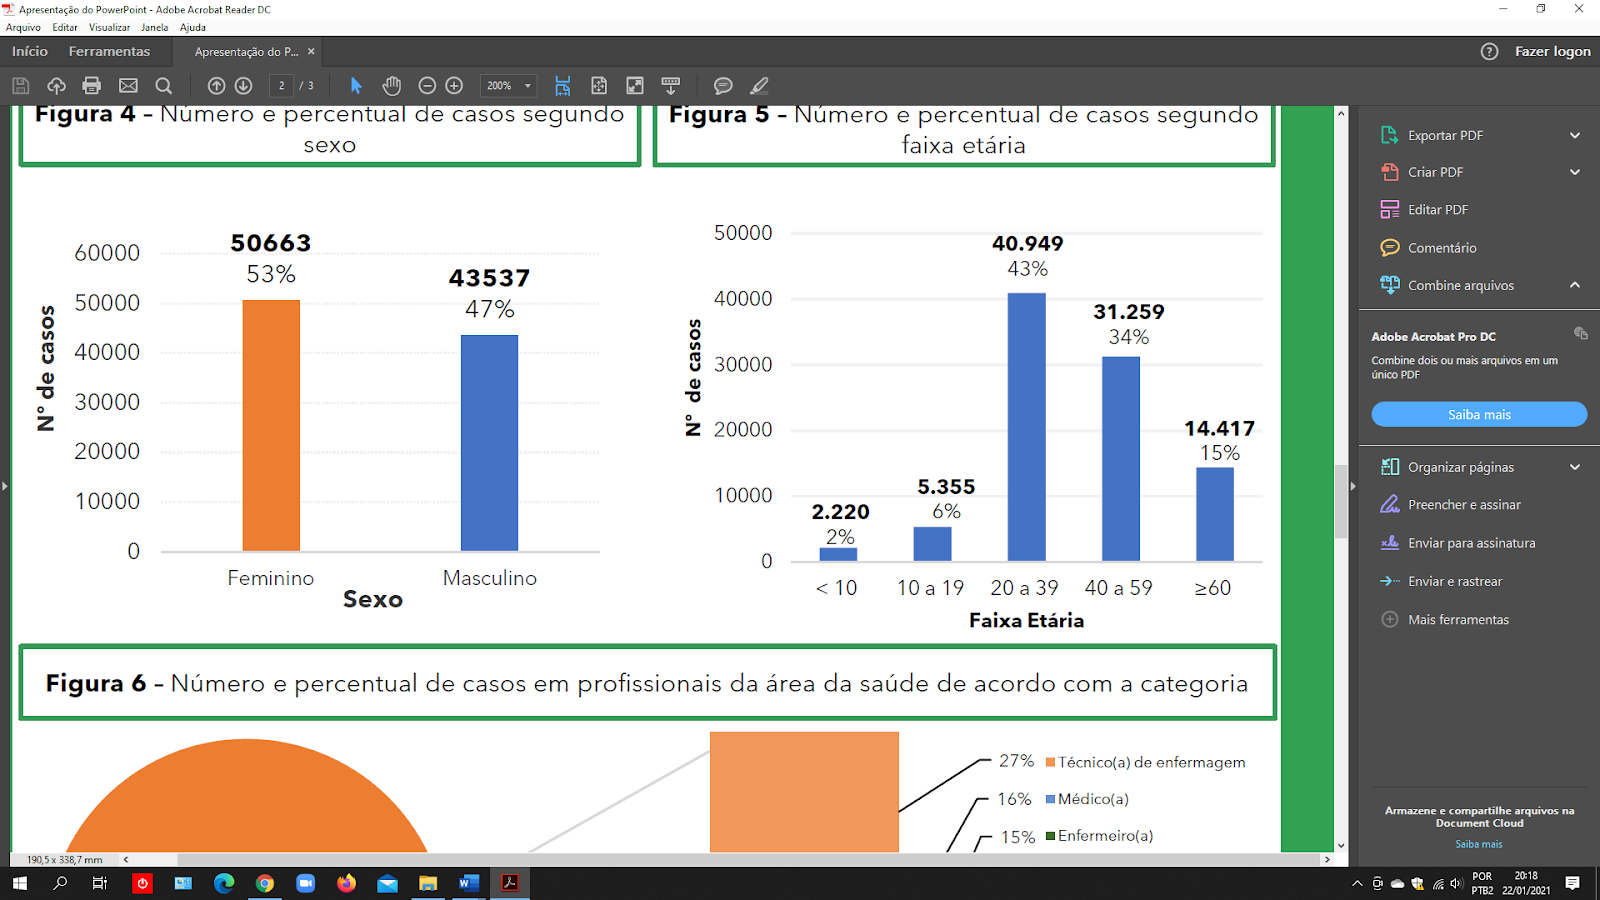Open the Editar menu
Viewport: 1600px width, 900px height.
(65, 28)
